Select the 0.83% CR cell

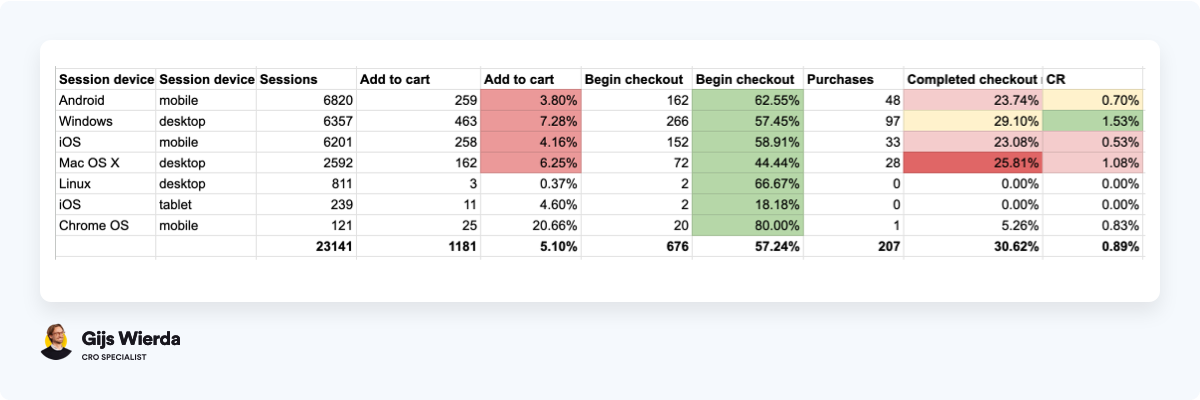(1092, 225)
